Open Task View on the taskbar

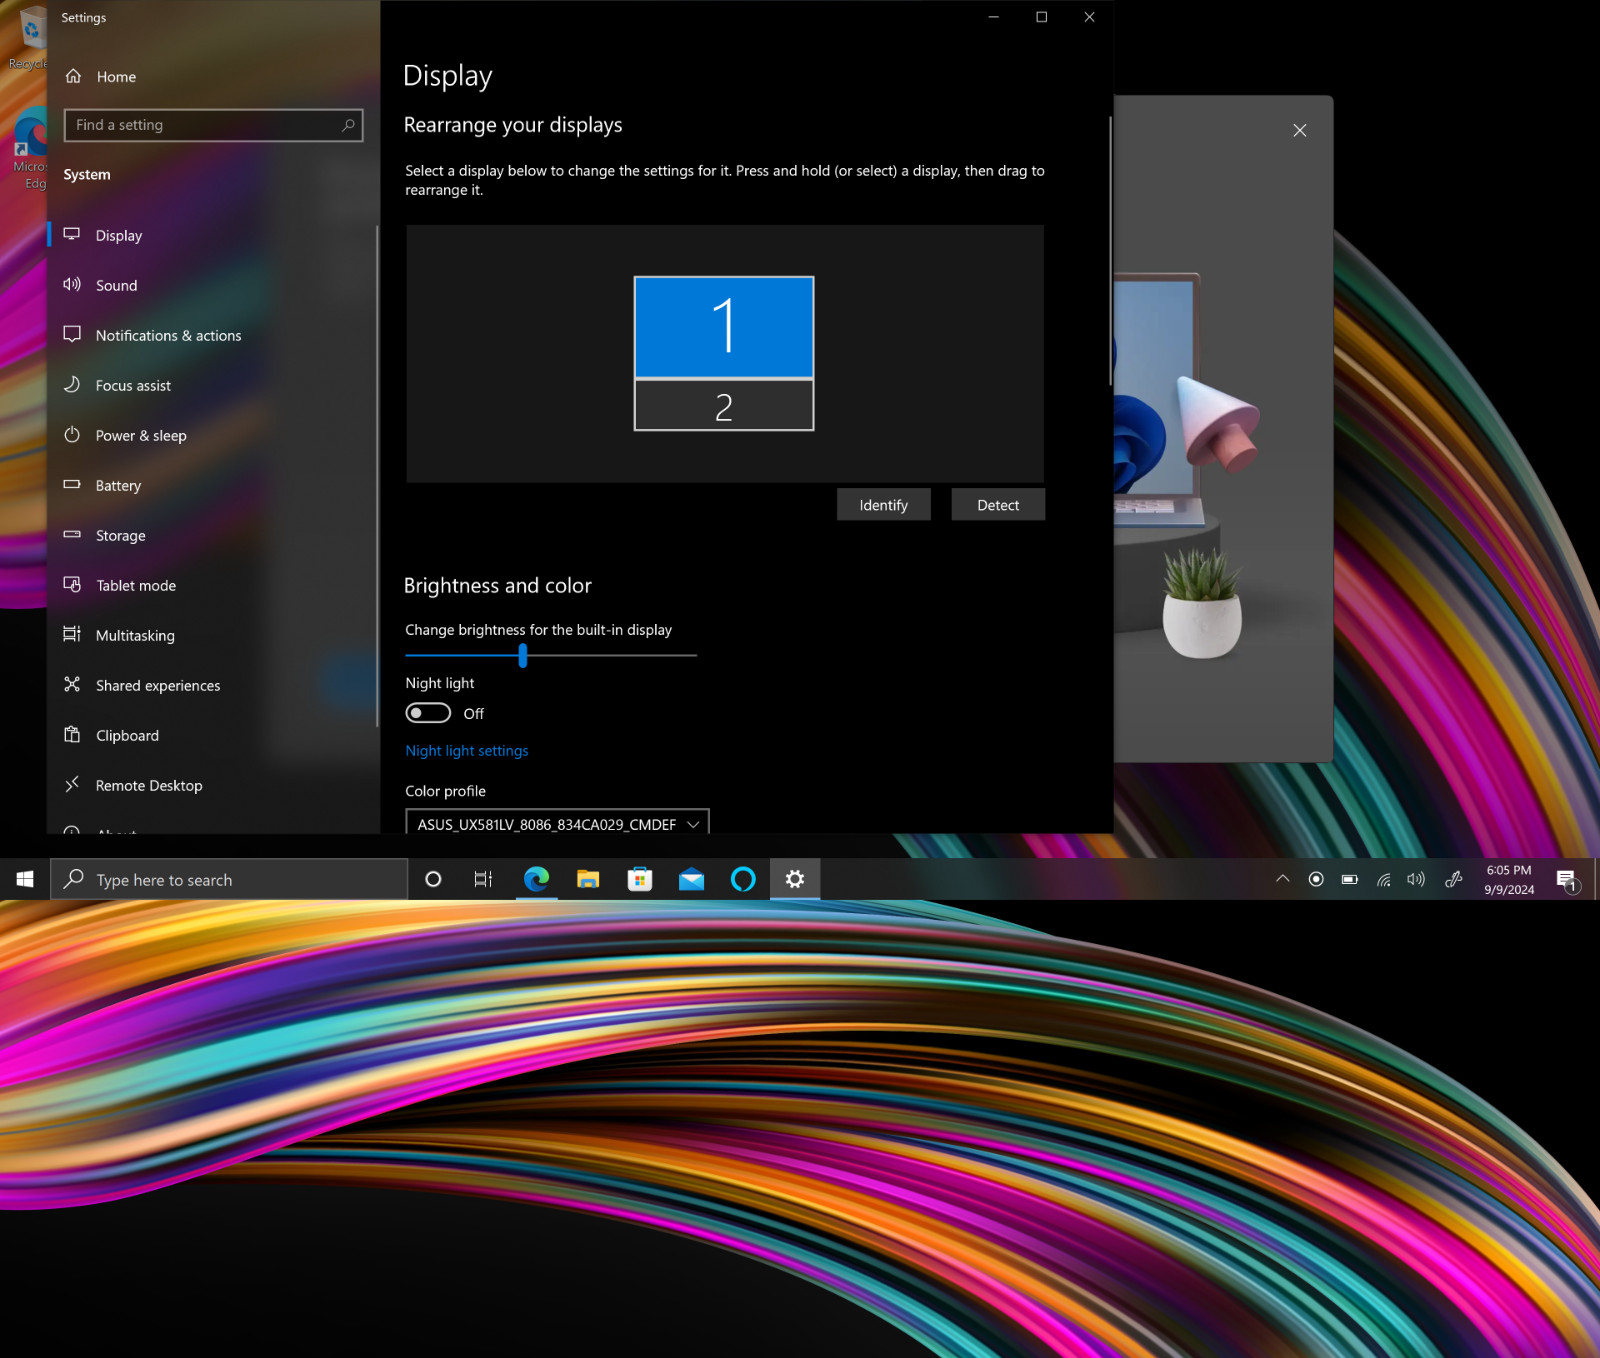pos(483,879)
